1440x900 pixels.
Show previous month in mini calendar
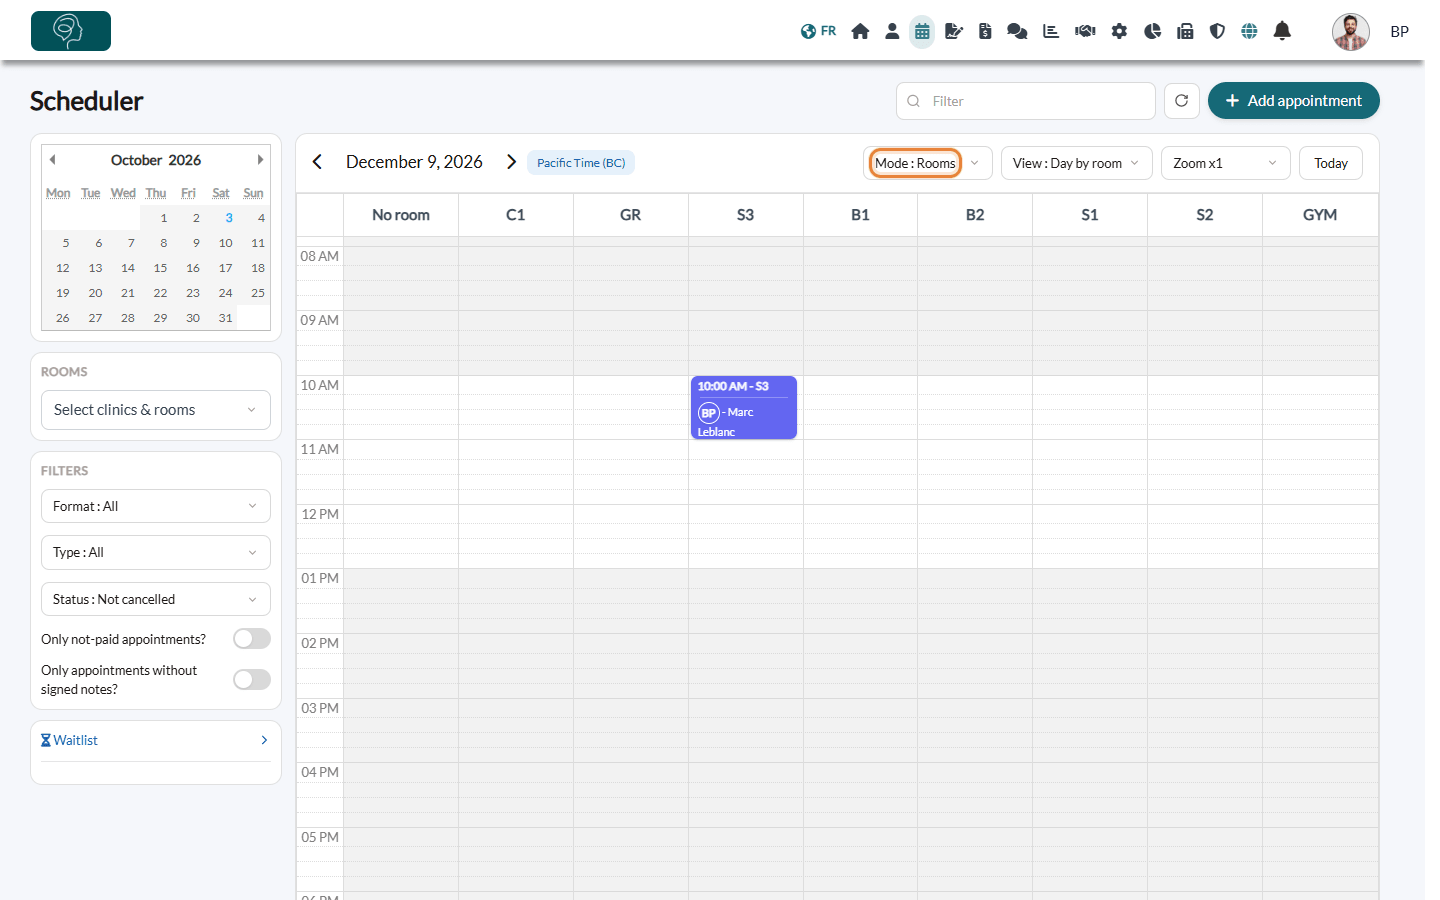52,160
